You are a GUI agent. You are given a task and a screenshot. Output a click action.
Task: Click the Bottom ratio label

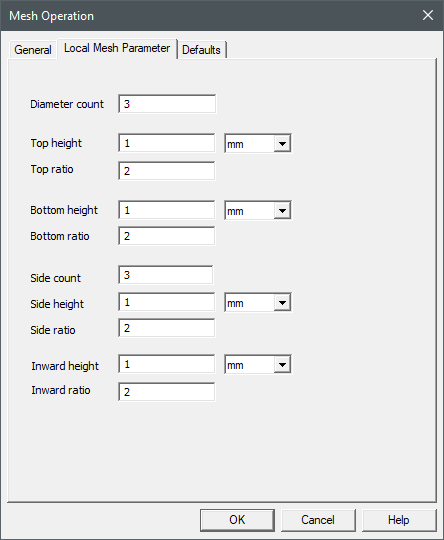pos(60,236)
